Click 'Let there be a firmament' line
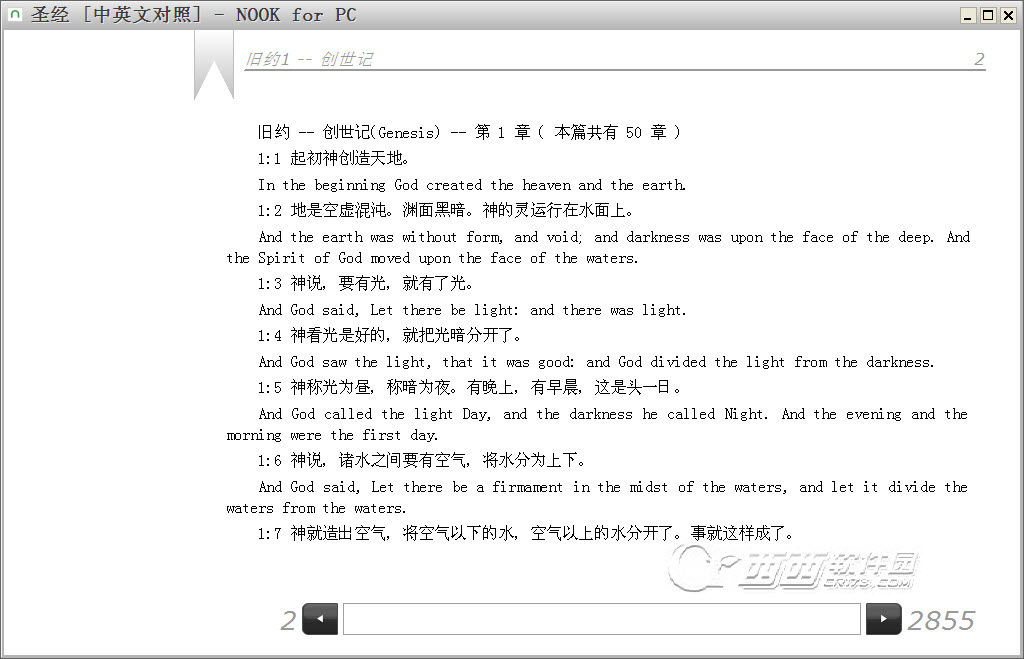 pos(613,487)
